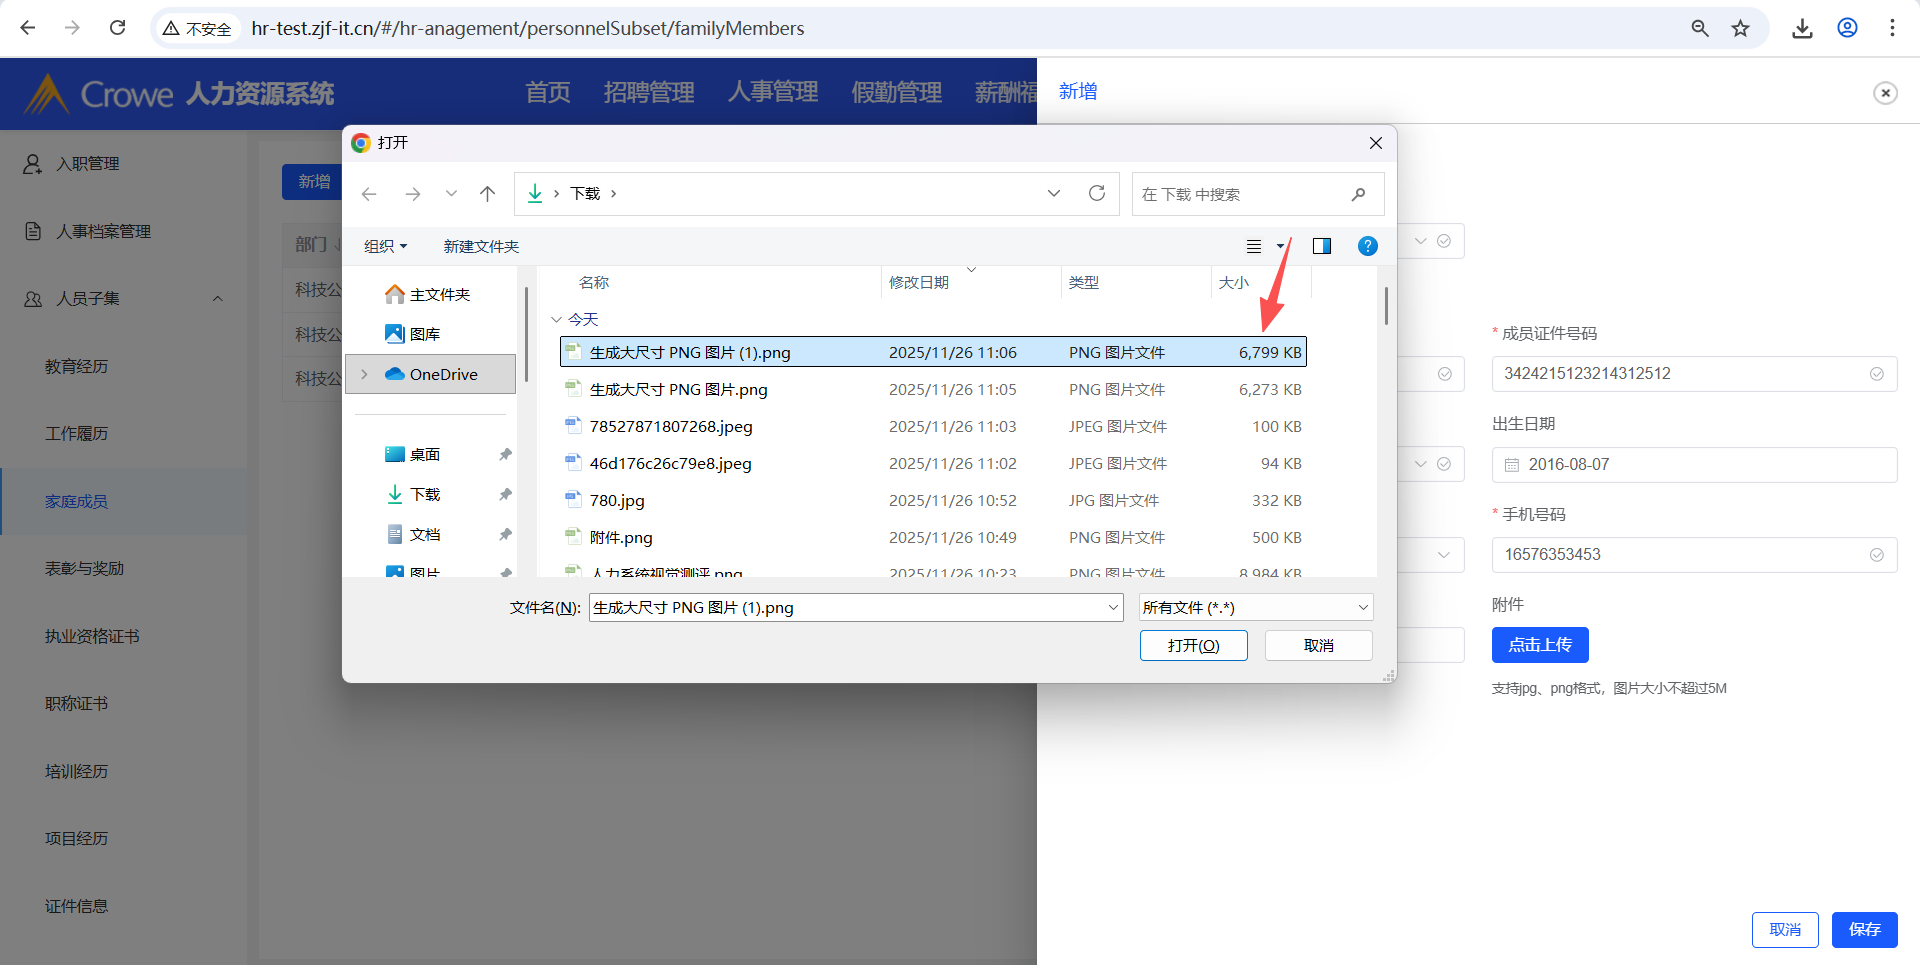Sort files by the 大小 column
Image resolution: width=1920 pixels, height=965 pixels.
[x=1234, y=283]
